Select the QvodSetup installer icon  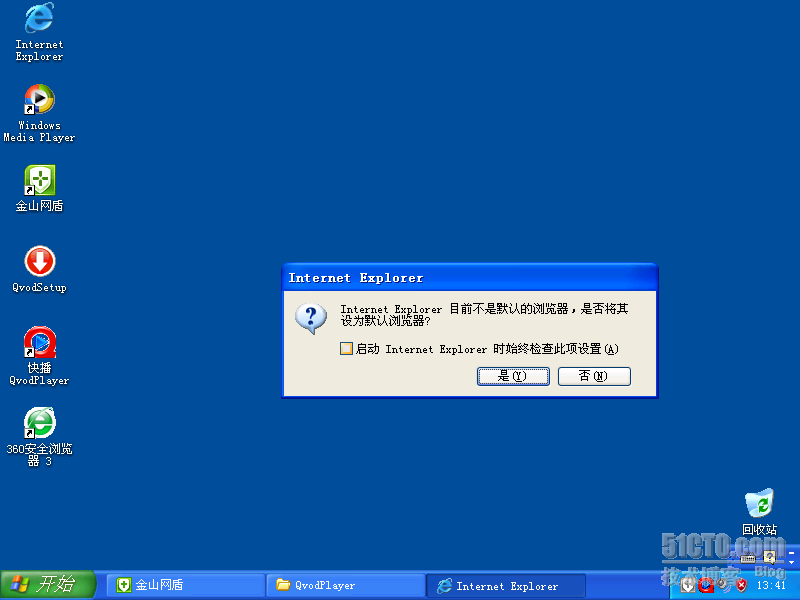[39, 269]
